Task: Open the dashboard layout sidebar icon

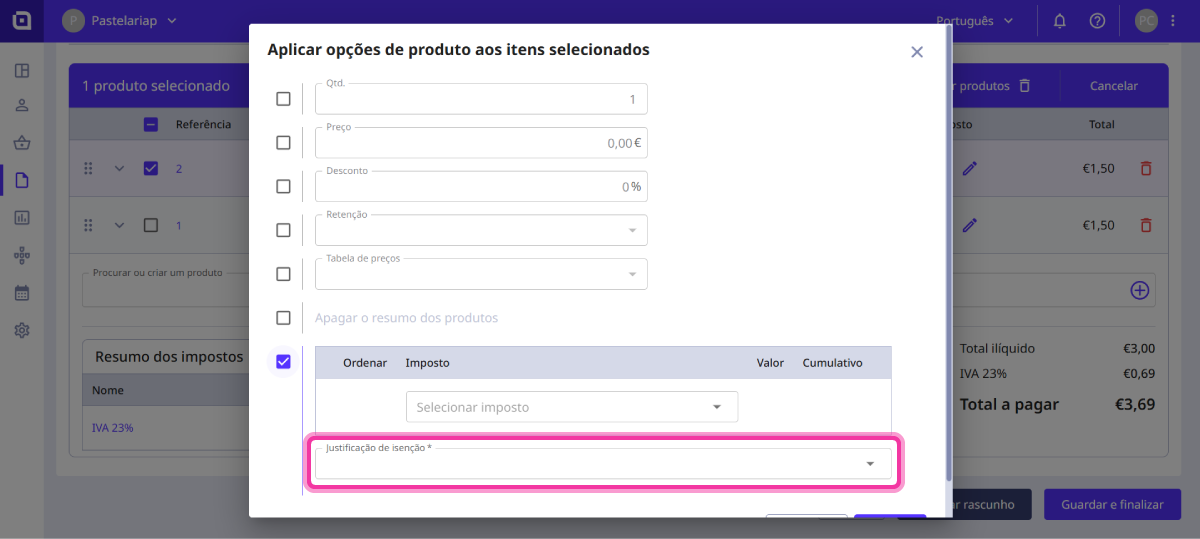Action: point(22,71)
